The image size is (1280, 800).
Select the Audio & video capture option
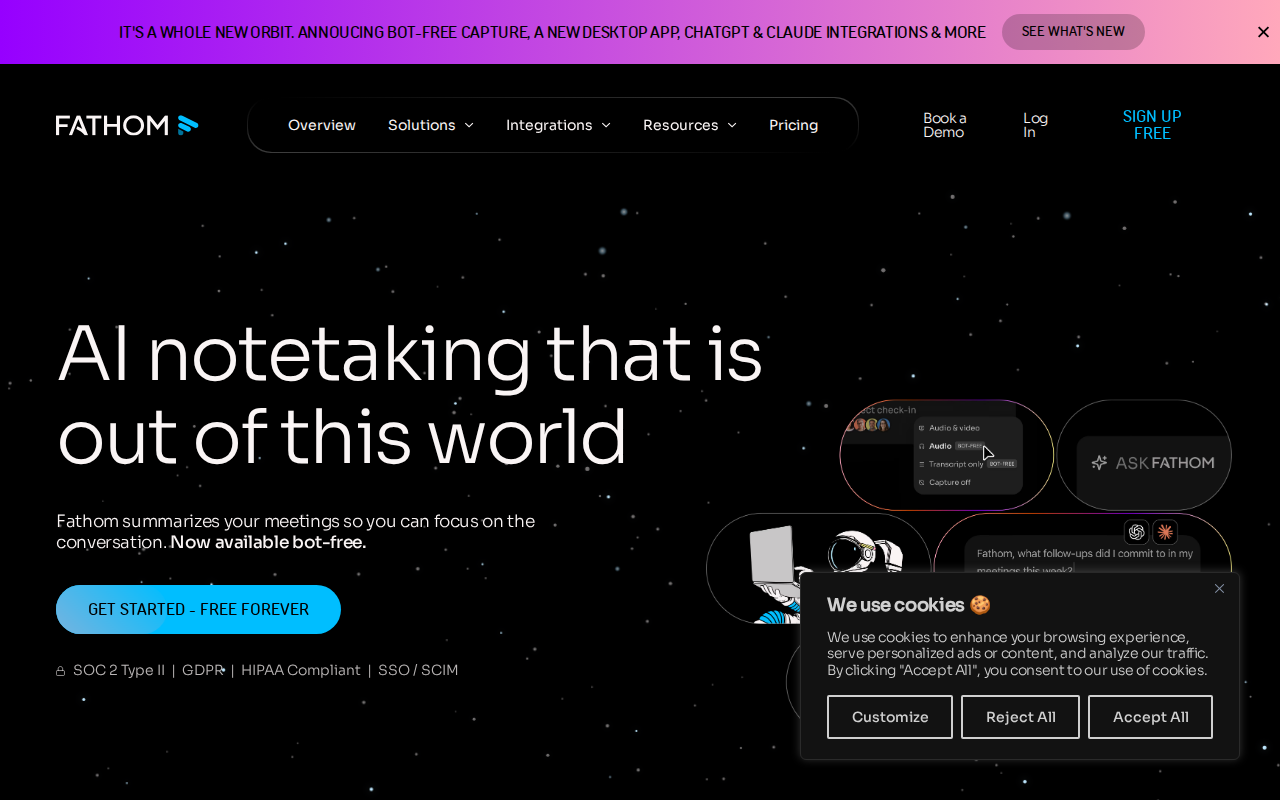pyautogui.click(x=949, y=428)
